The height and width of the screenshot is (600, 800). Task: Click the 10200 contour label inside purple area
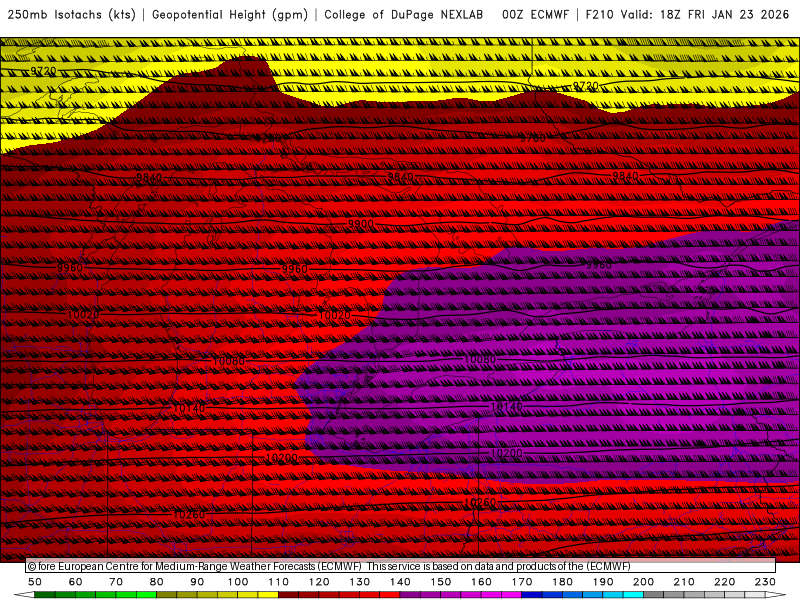click(x=507, y=453)
